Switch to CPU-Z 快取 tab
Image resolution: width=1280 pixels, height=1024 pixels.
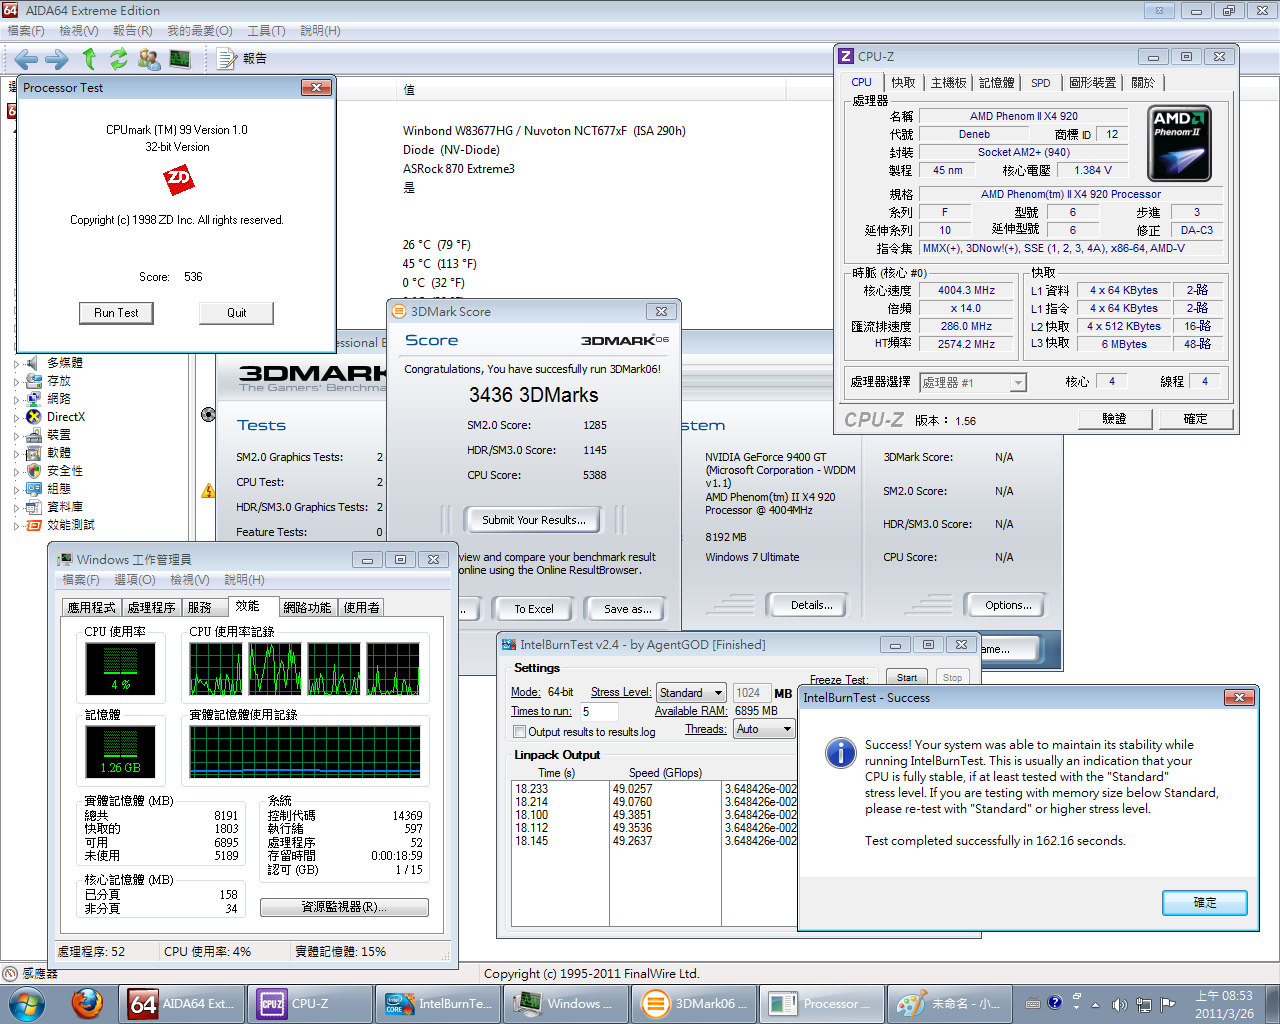coord(903,83)
